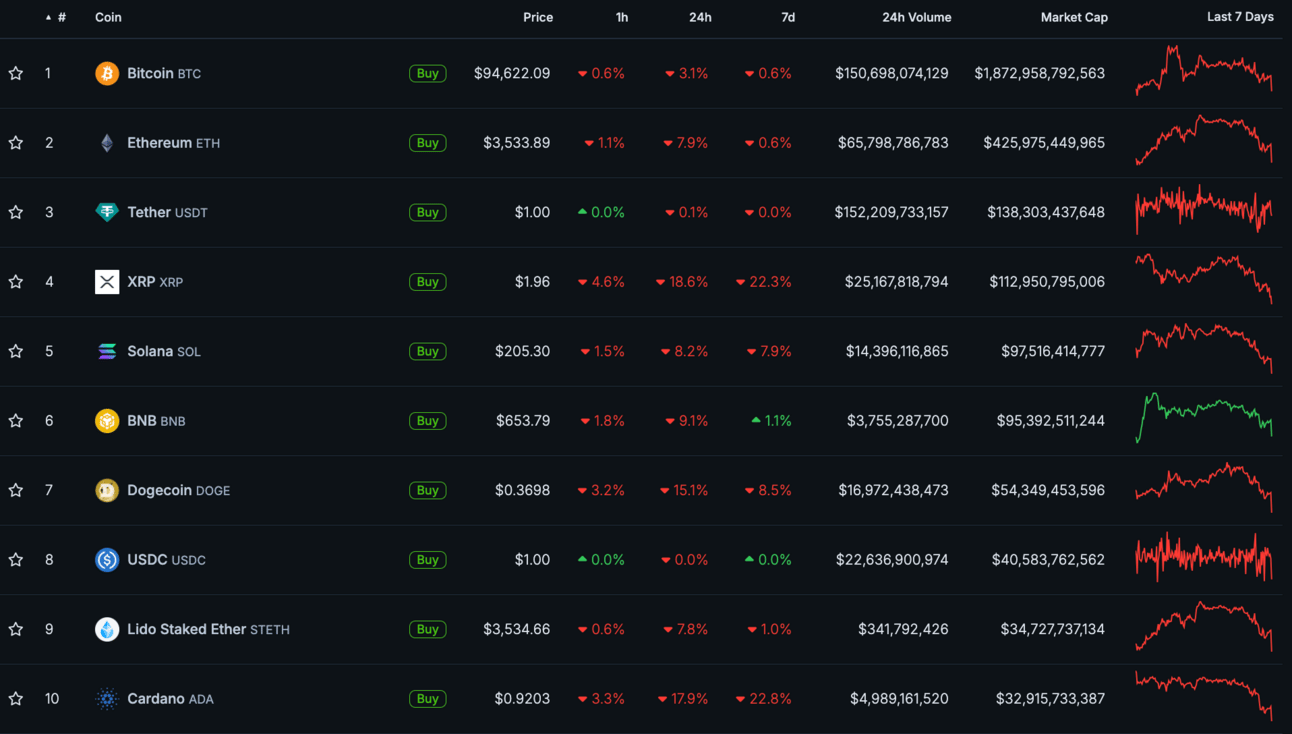Add USDC to favorites via star
Viewport: 1292px width, 734px height.
(16, 560)
